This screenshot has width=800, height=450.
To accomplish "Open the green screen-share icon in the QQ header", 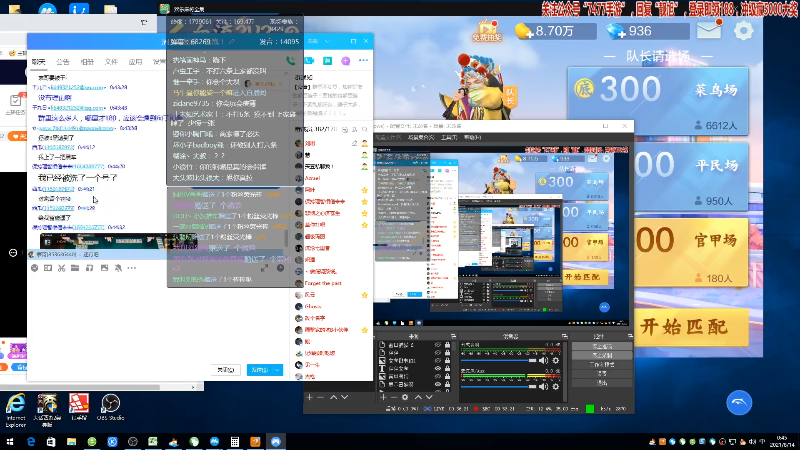I will pyautogui.click(x=328, y=61).
